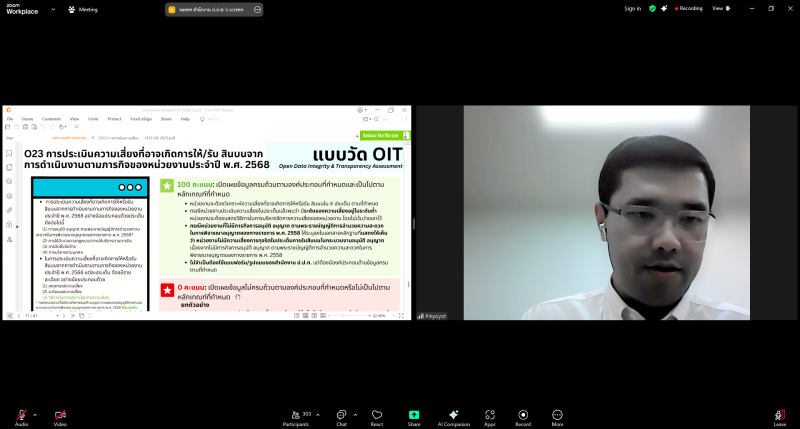The width and height of the screenshot is (800, 429).
Task: Open the Participants panel
Action: 295,414
